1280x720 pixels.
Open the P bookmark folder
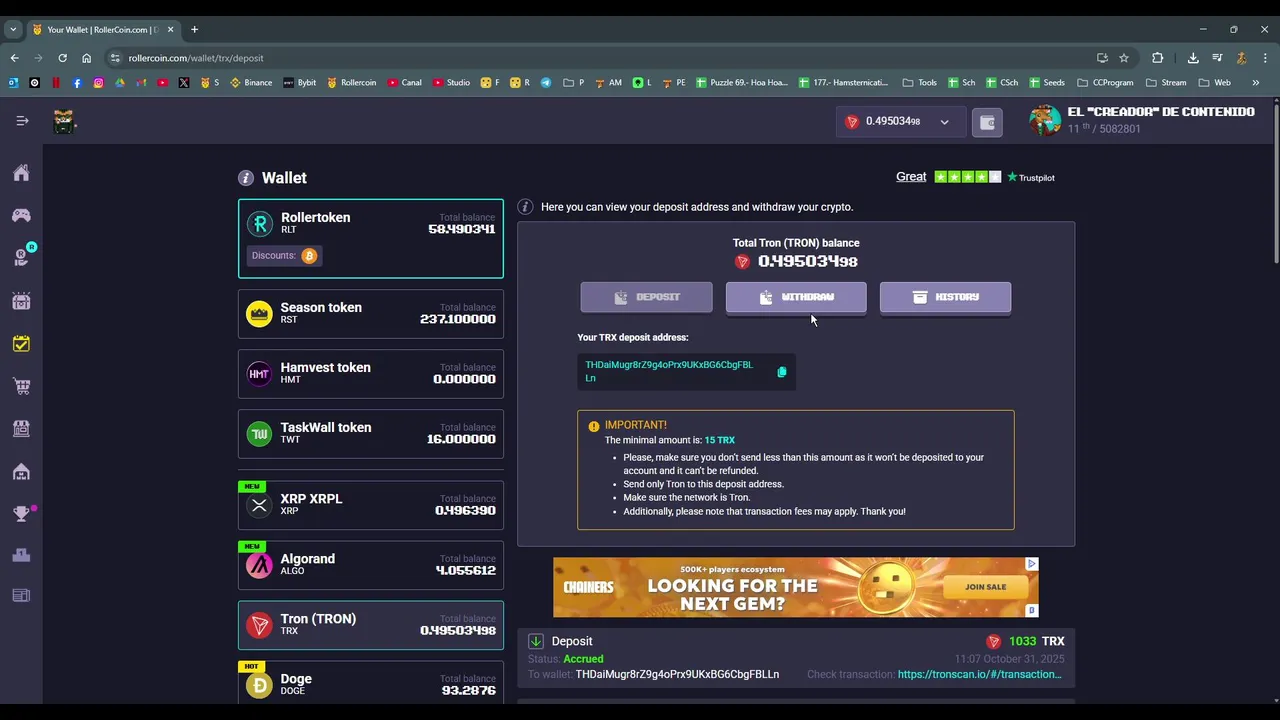[x=574, y=83]
